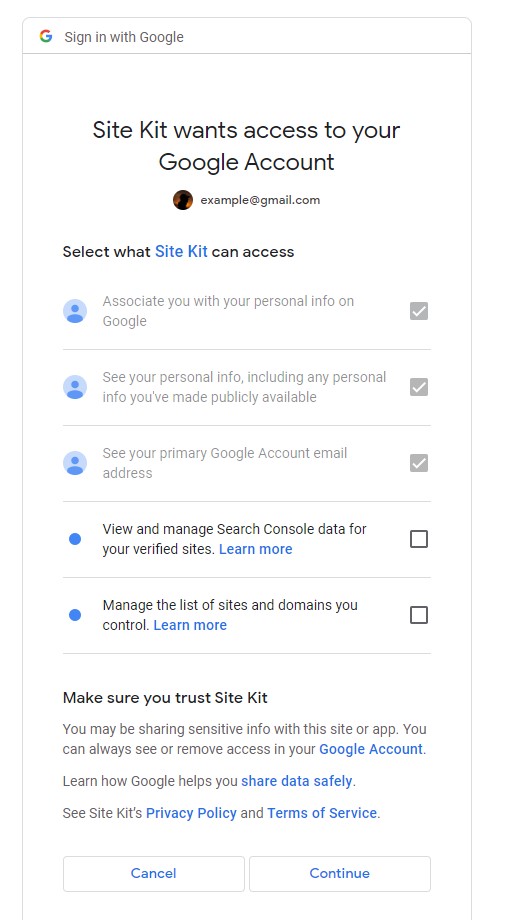This screenshot has height=920, width=508.
Task: Click the Site Kit link in the heading
Action: tap(181, 252)
